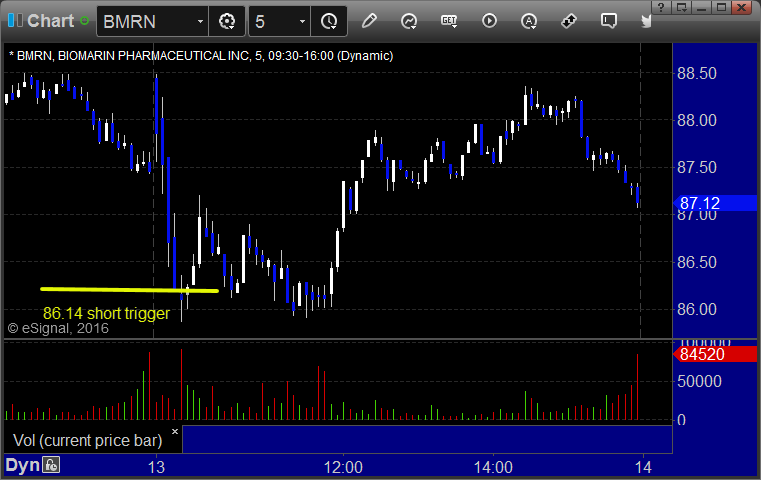This screenshot has width=761, height=480.
Task: Edit the 5 interval field
Action: 274,21
